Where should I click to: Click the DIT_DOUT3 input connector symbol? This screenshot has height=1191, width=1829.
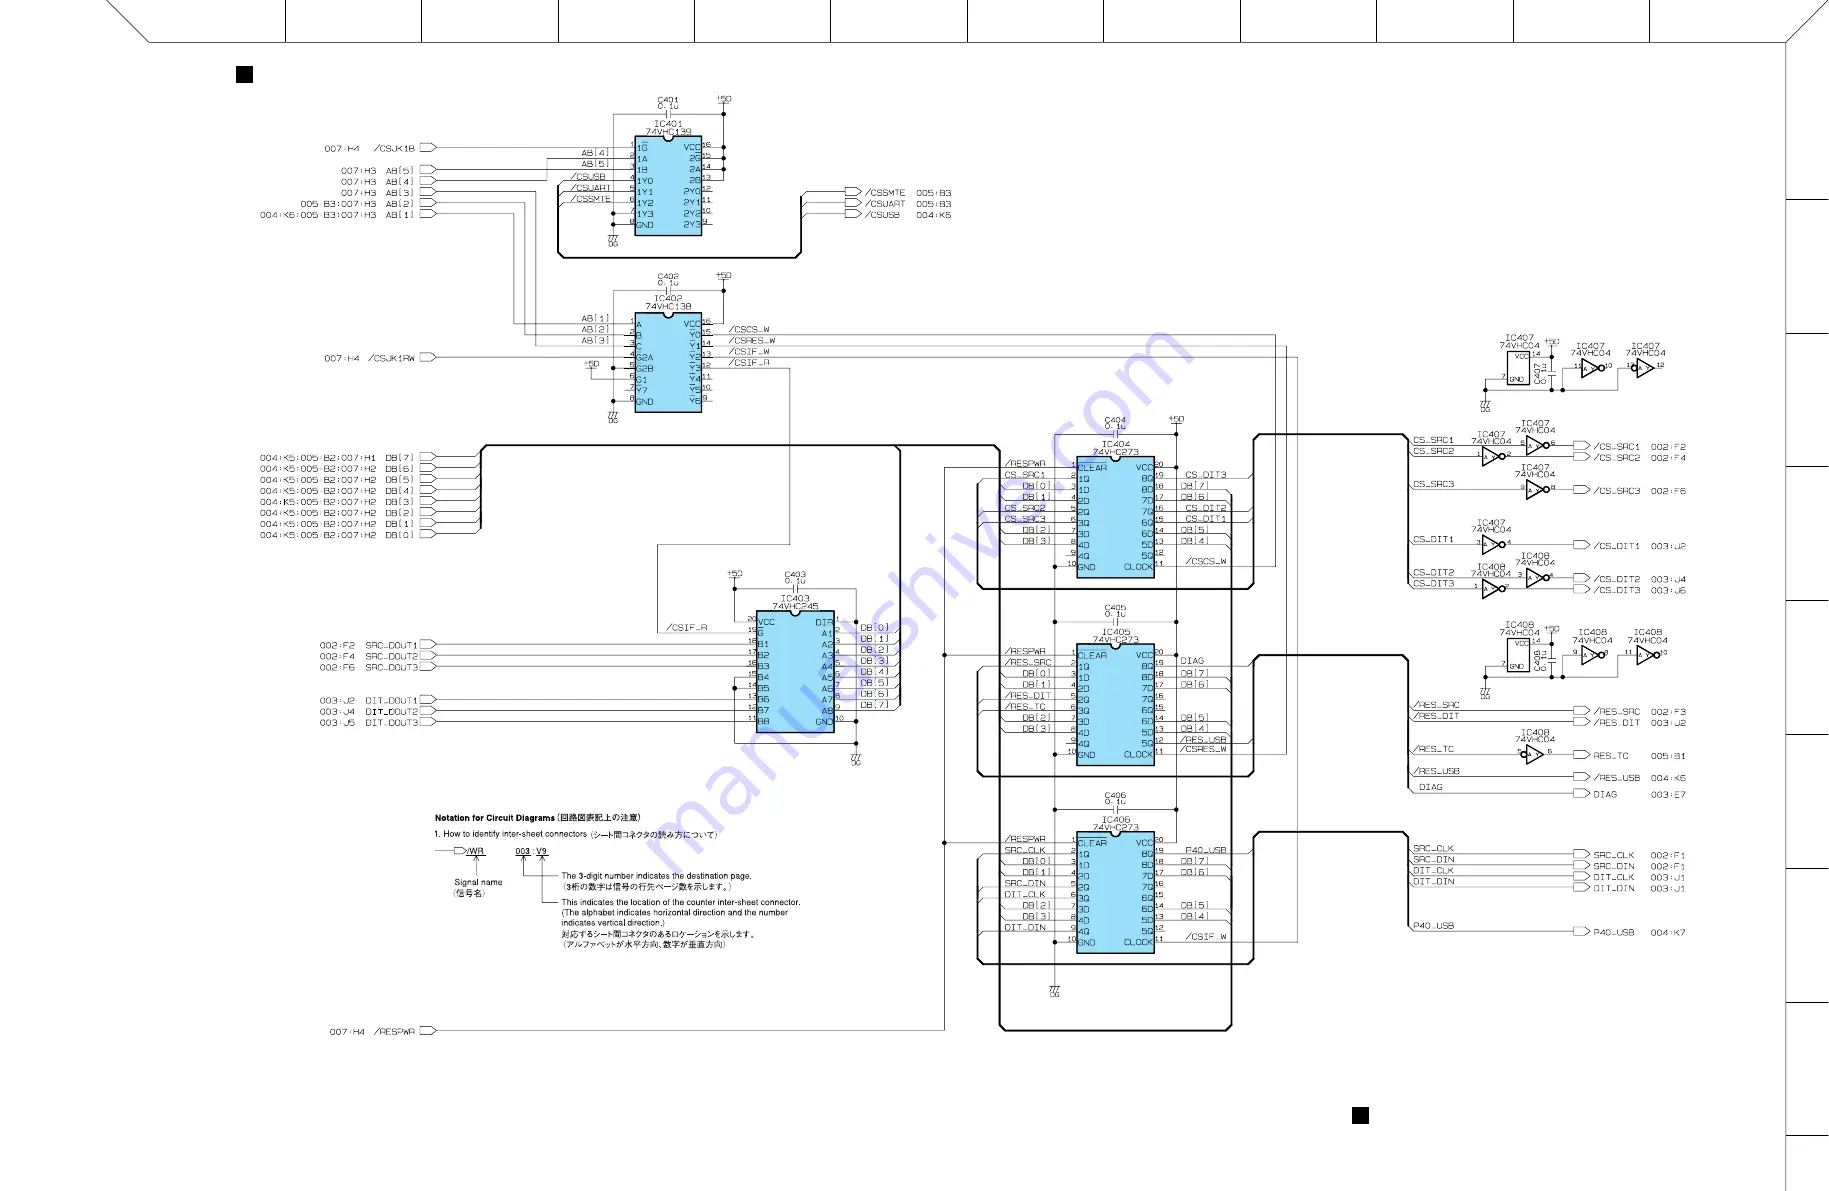coord(428,722)
